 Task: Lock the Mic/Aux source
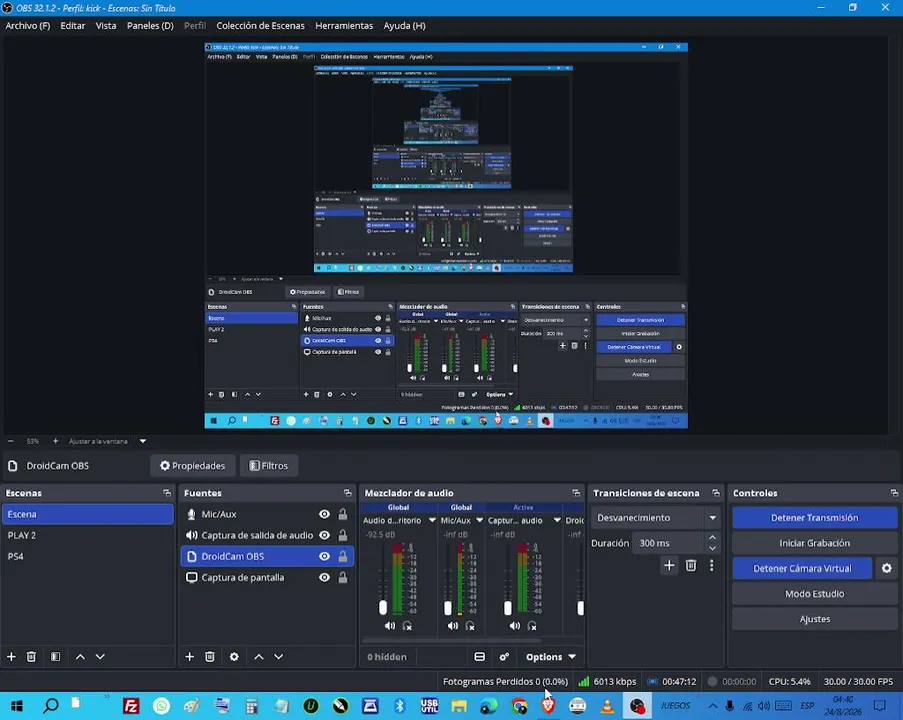pyautogui.click(x=343, y=514)
